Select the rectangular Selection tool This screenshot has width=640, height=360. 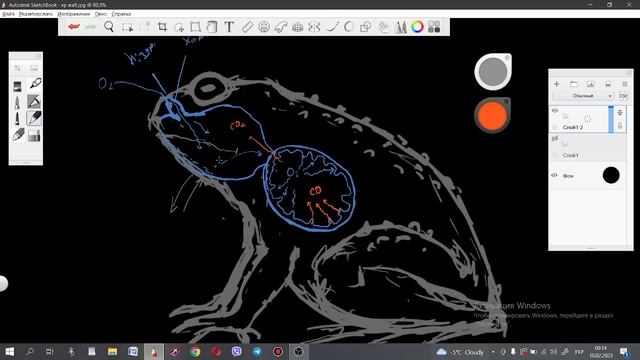[127, 27]
